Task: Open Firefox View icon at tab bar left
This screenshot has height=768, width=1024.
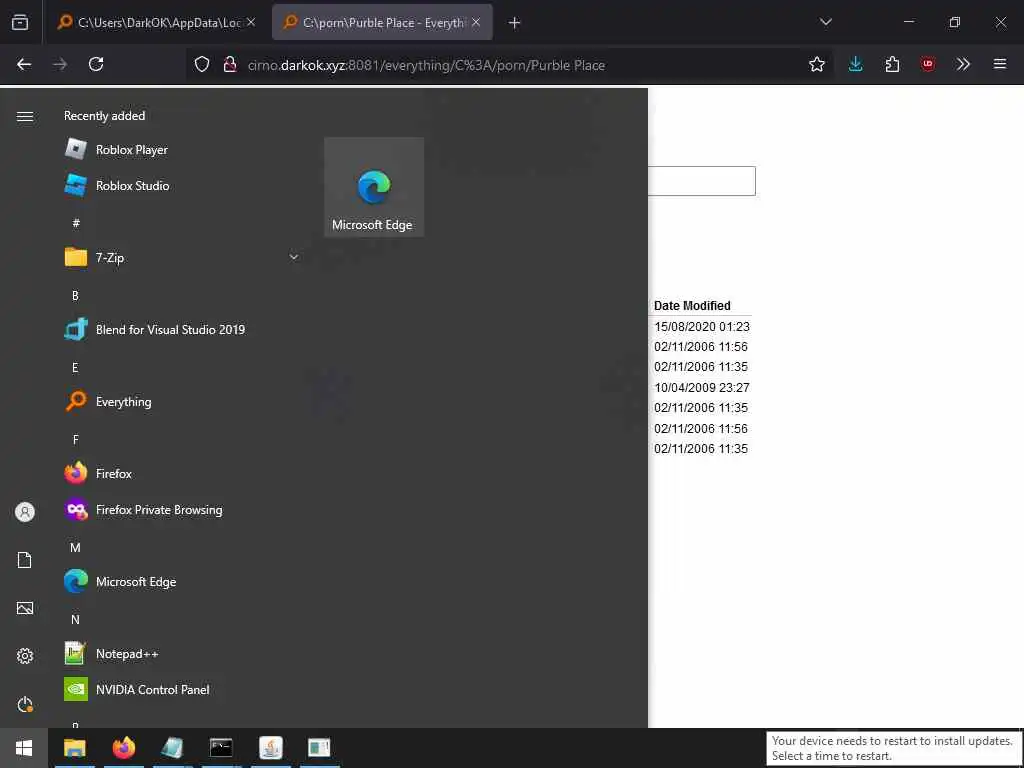Action: pyautogui.click(x=20, y=22)
